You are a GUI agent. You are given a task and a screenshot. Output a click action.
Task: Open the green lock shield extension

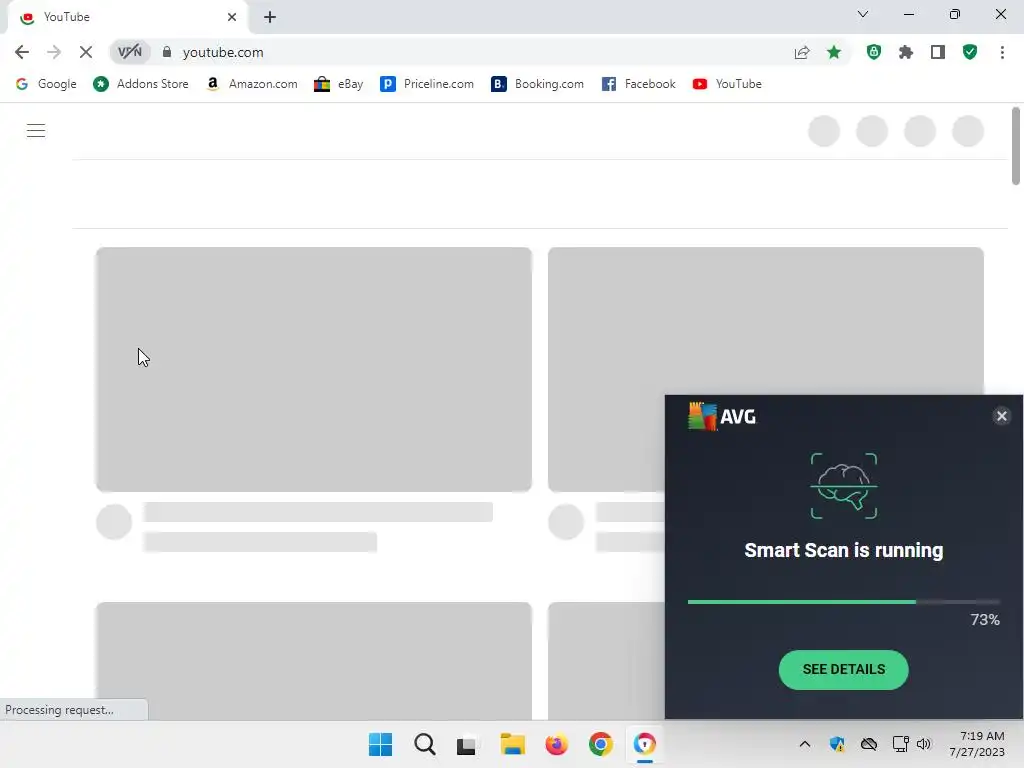[874, 52]
